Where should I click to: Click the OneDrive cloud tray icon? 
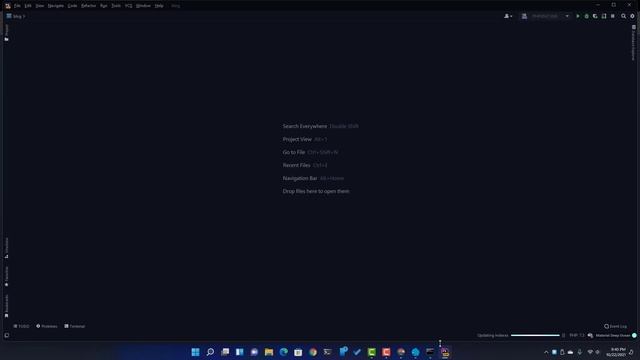point(570,352)
